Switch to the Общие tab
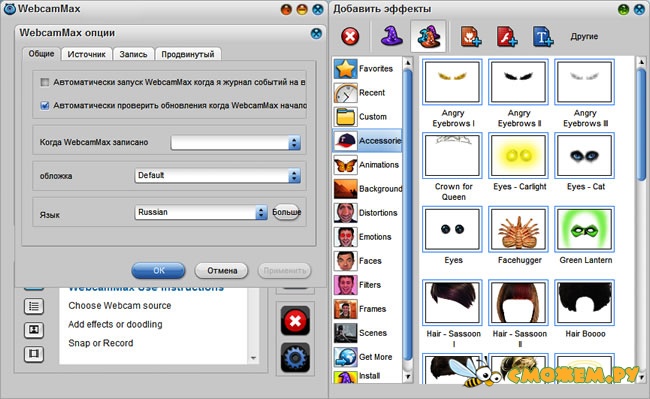The height and width of the screenshot is (399, 650). pyautogui.click(x=41, y=54)
